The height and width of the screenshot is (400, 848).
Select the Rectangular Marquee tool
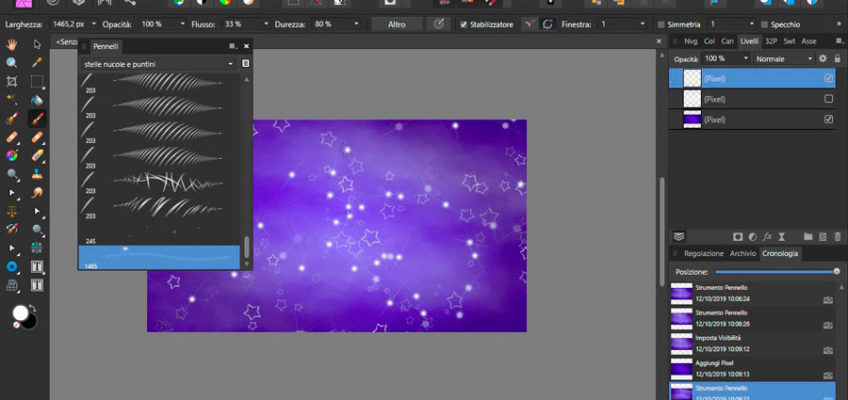point(37,82)
